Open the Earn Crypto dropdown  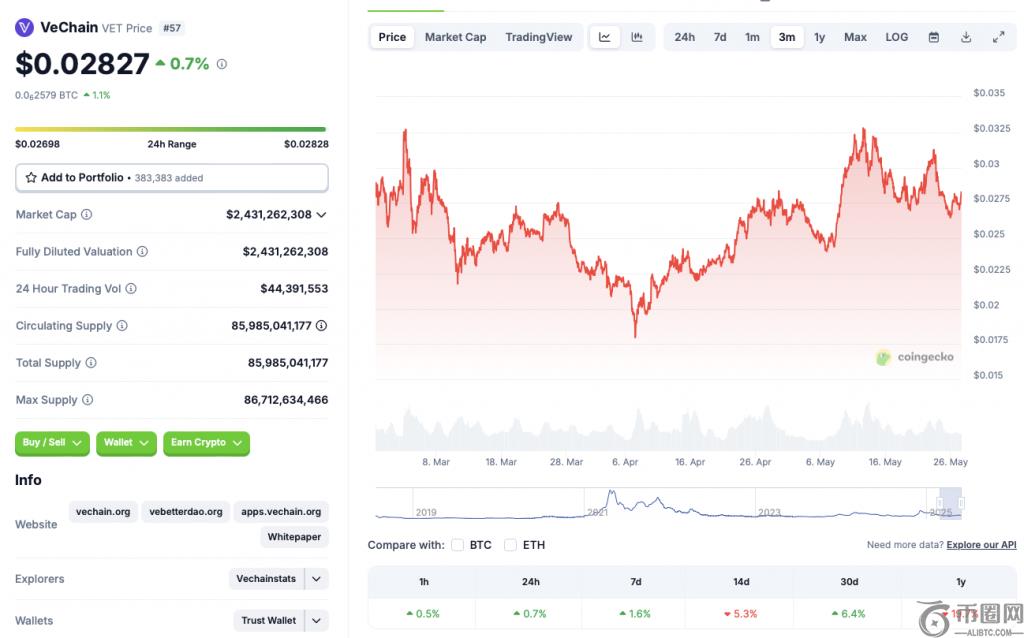pos(206,443)
